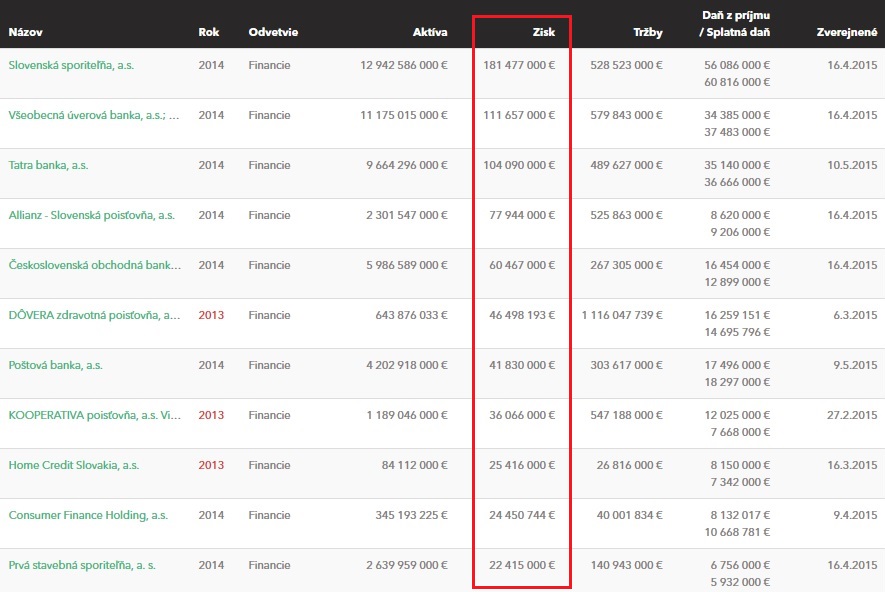Viewport: 885px width, 592px height.
Task: Select profit value 24 450 744 €
Action: (x=522, y=515)
